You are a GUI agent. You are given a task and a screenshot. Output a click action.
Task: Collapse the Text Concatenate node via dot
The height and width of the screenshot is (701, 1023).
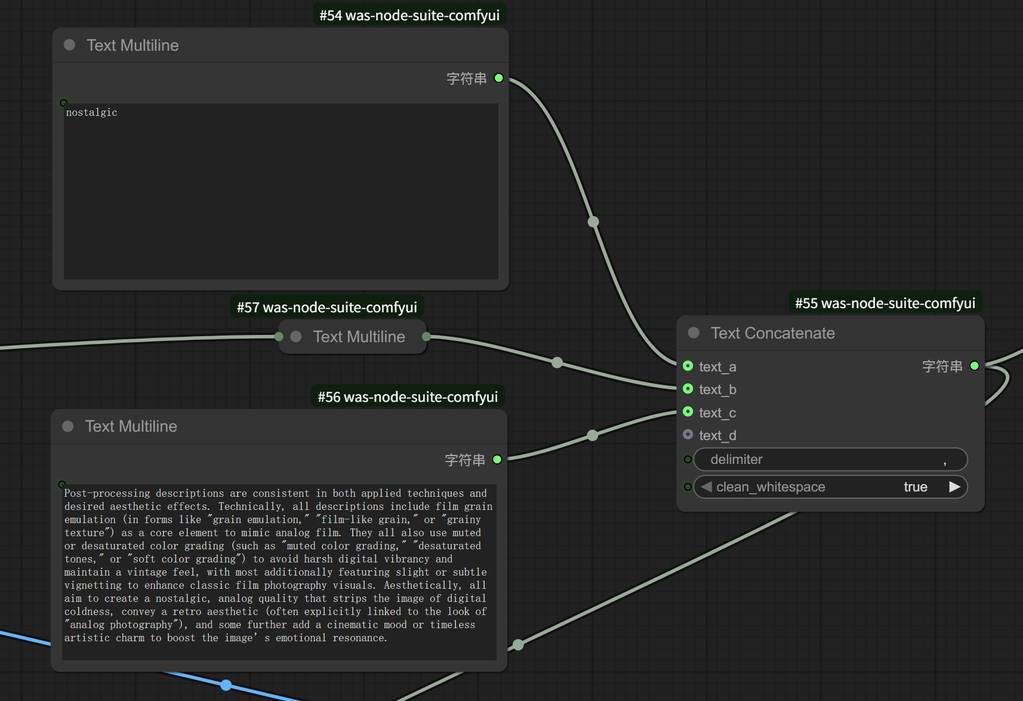694,333
